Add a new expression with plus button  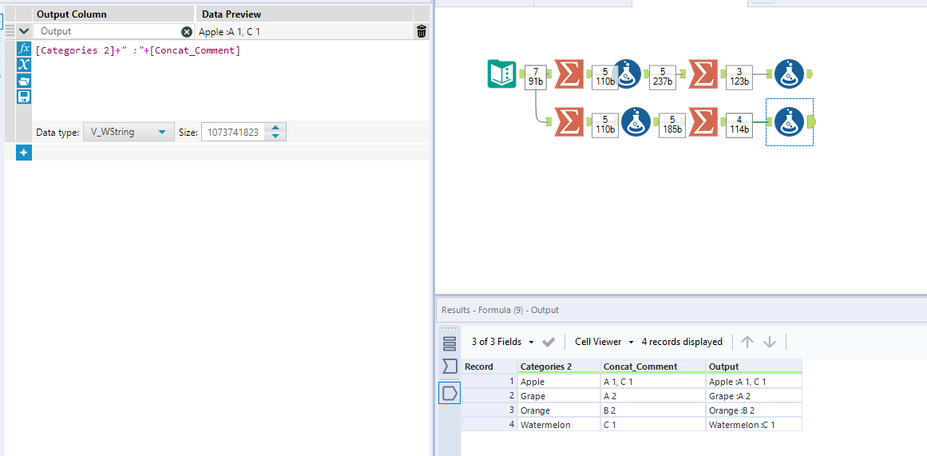click(24, 153)
